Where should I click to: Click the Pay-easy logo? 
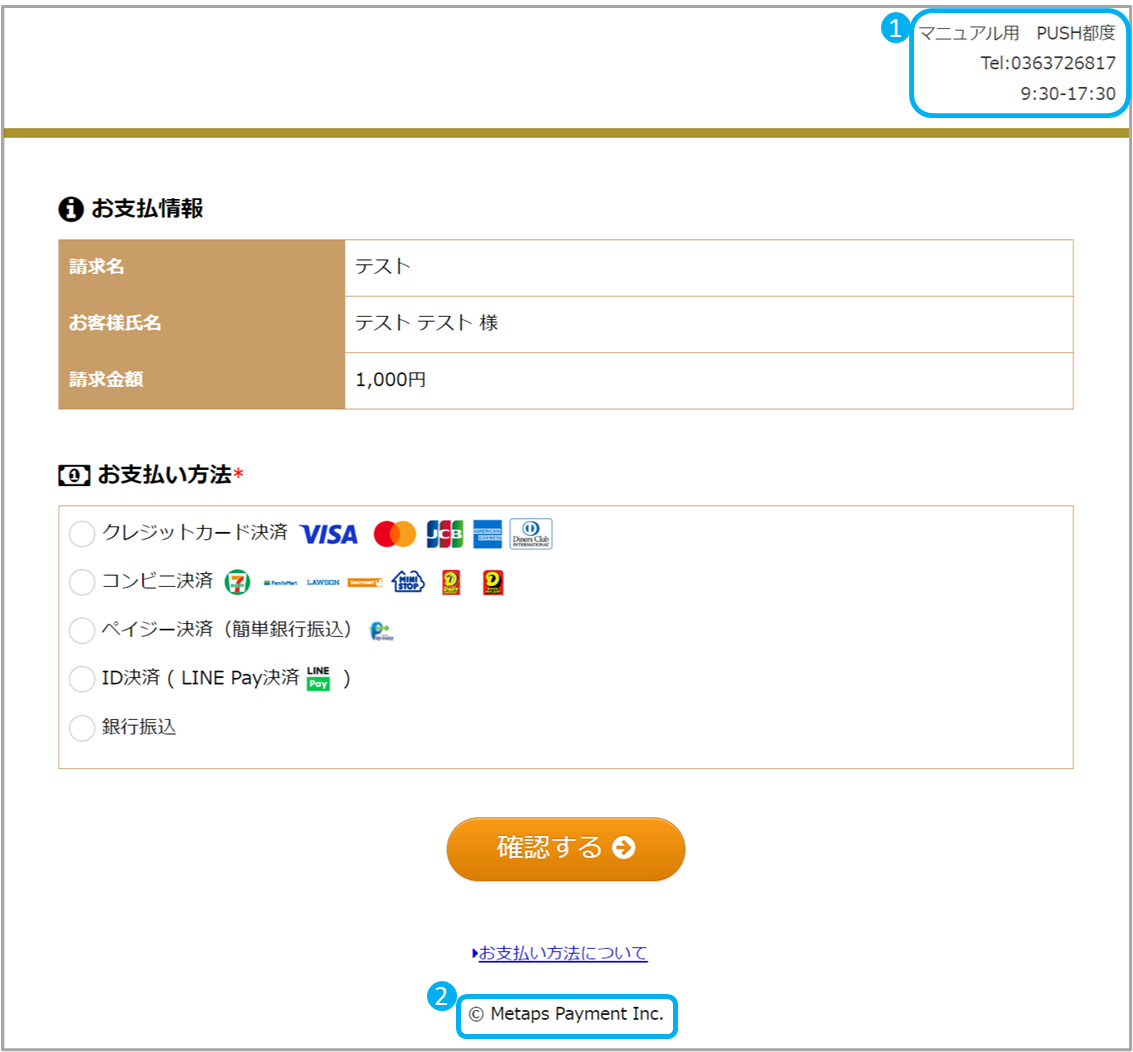[x=381, y=630]
